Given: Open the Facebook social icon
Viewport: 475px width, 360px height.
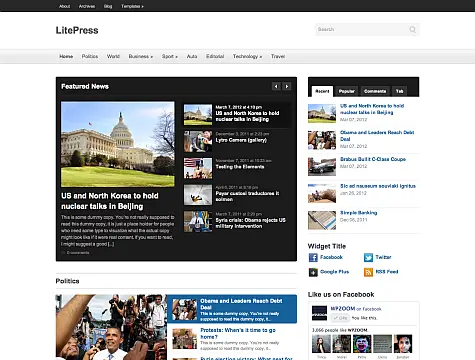Looking at the screenshot, I should pyautogui.click(x=313, y=257).
